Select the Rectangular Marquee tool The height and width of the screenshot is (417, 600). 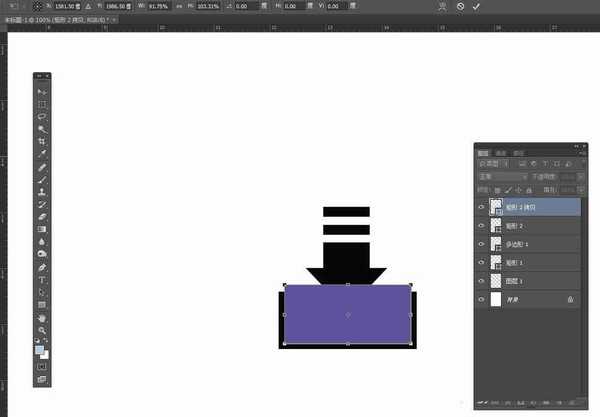coord(42,104)
